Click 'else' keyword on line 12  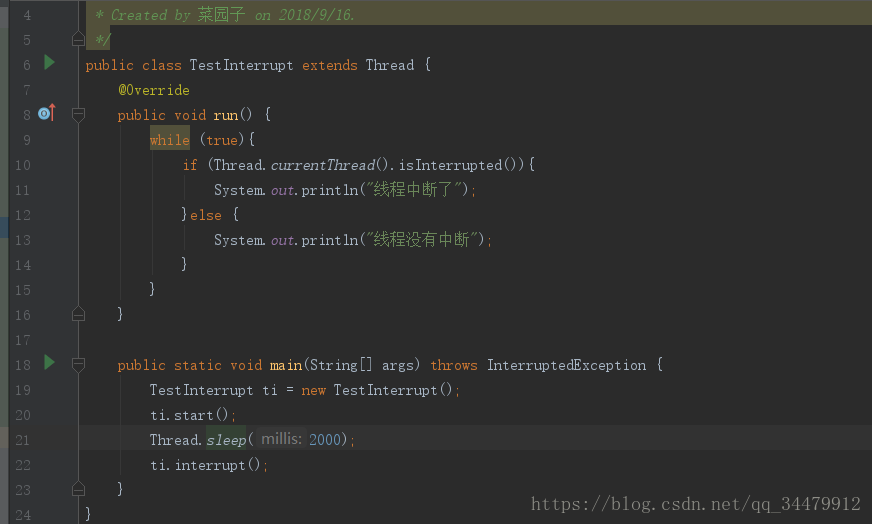point(206,215)
